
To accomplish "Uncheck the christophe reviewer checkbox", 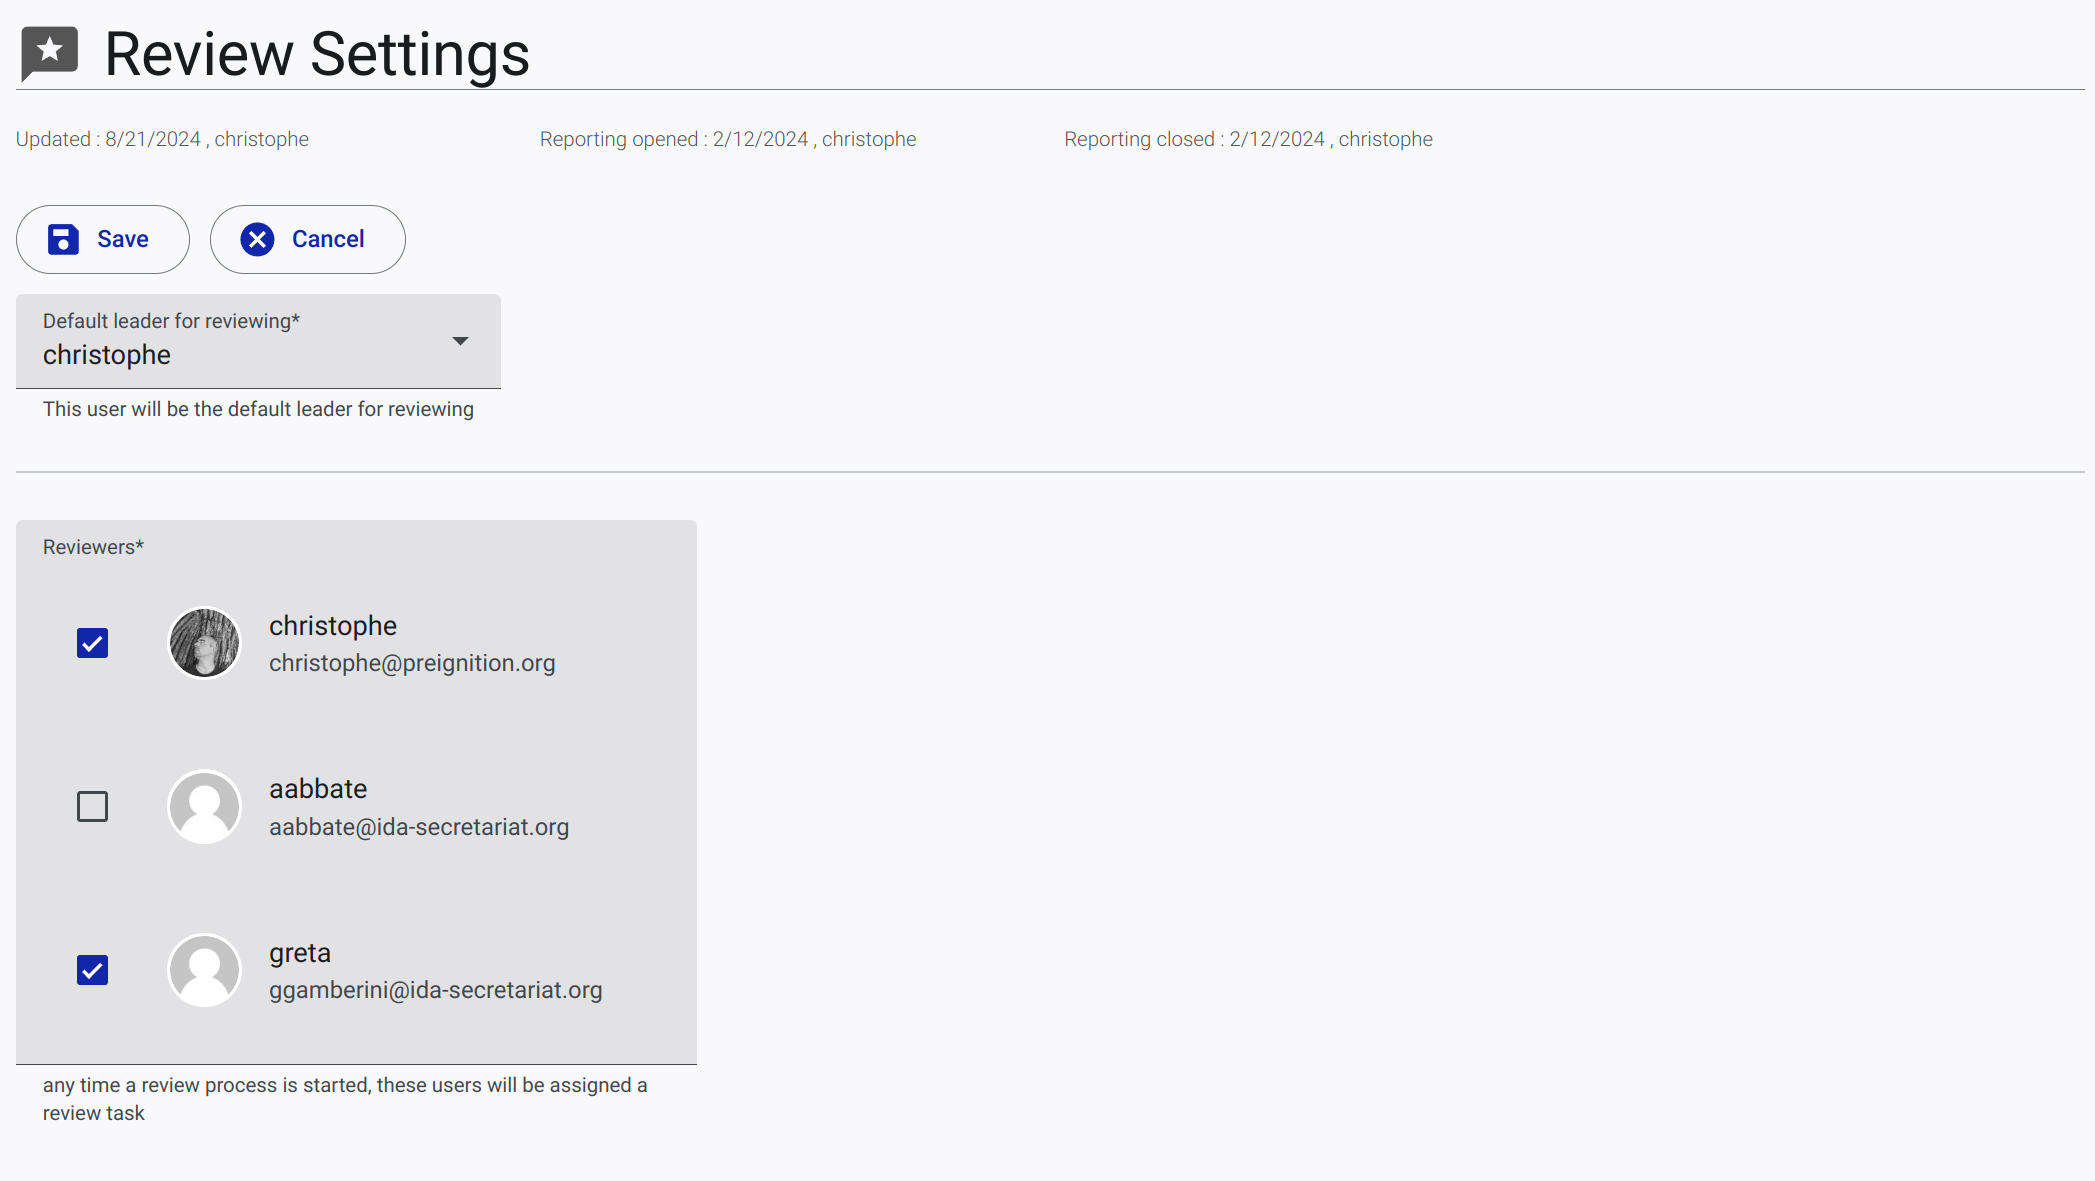I will [92, 643].
